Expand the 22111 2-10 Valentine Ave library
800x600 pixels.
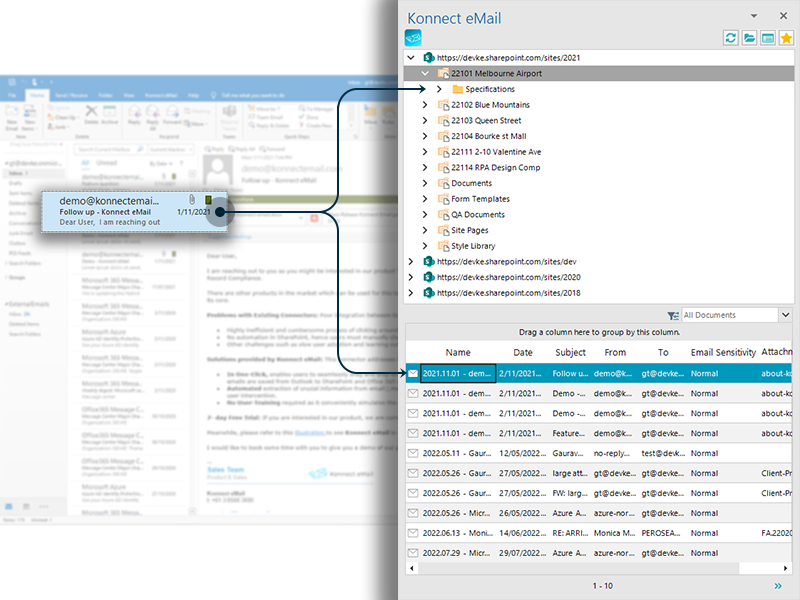425,152
